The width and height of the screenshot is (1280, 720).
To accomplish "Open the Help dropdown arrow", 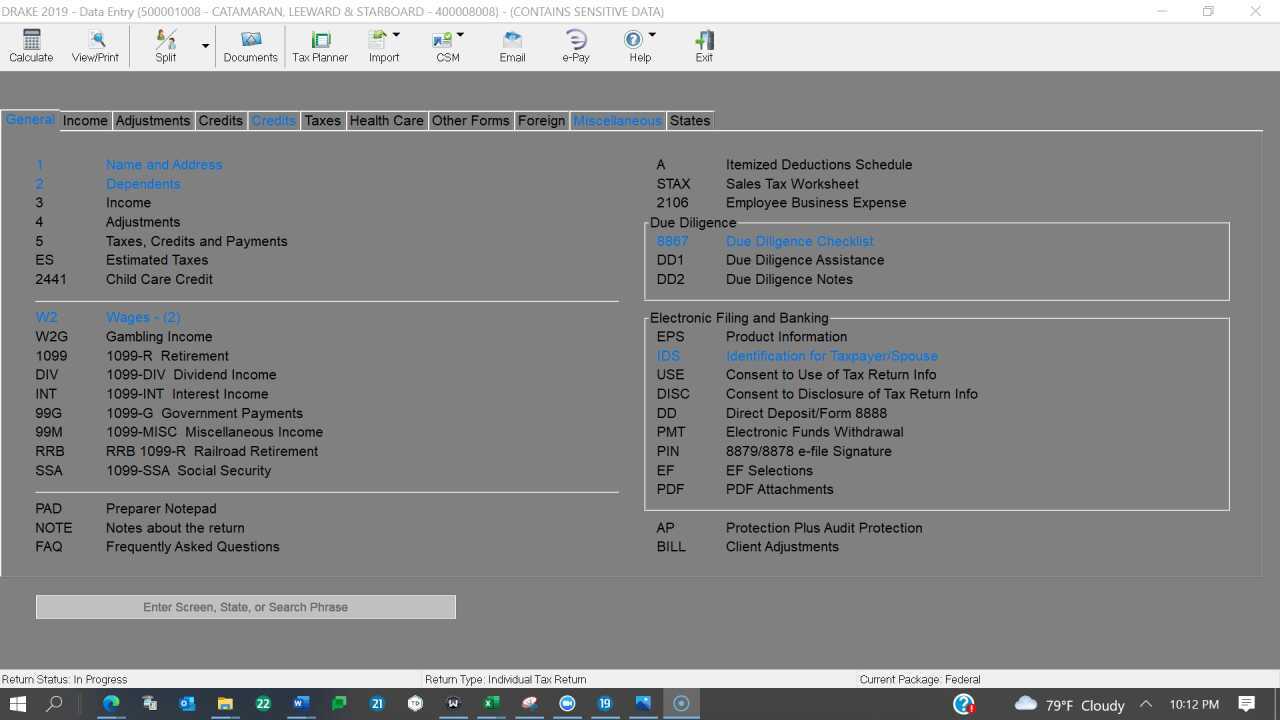I will 652,35.
